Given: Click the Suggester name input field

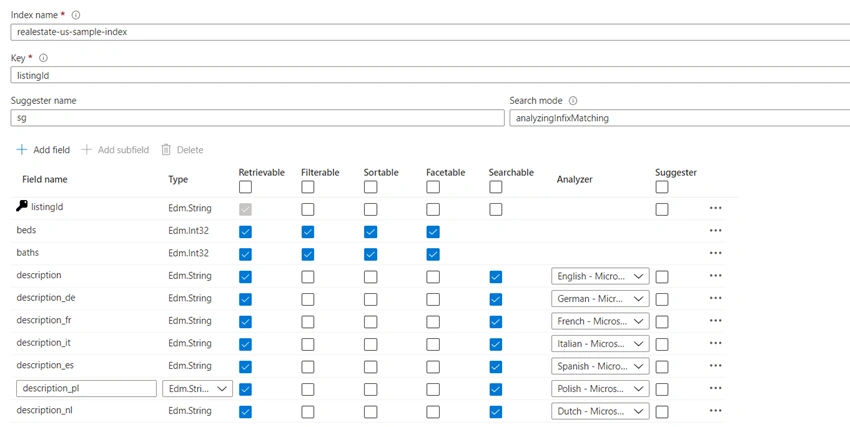Looking at the screenshot, I should (257, 118).
